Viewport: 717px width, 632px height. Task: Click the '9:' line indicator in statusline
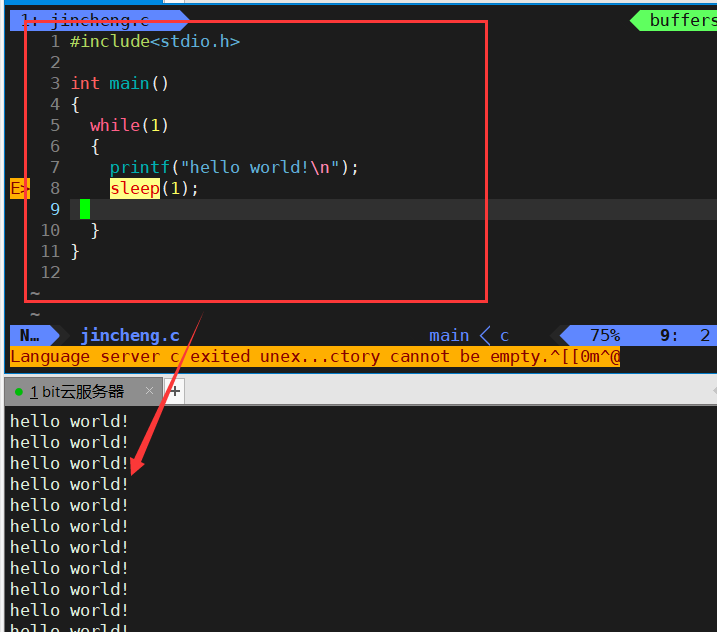point(669,336)
